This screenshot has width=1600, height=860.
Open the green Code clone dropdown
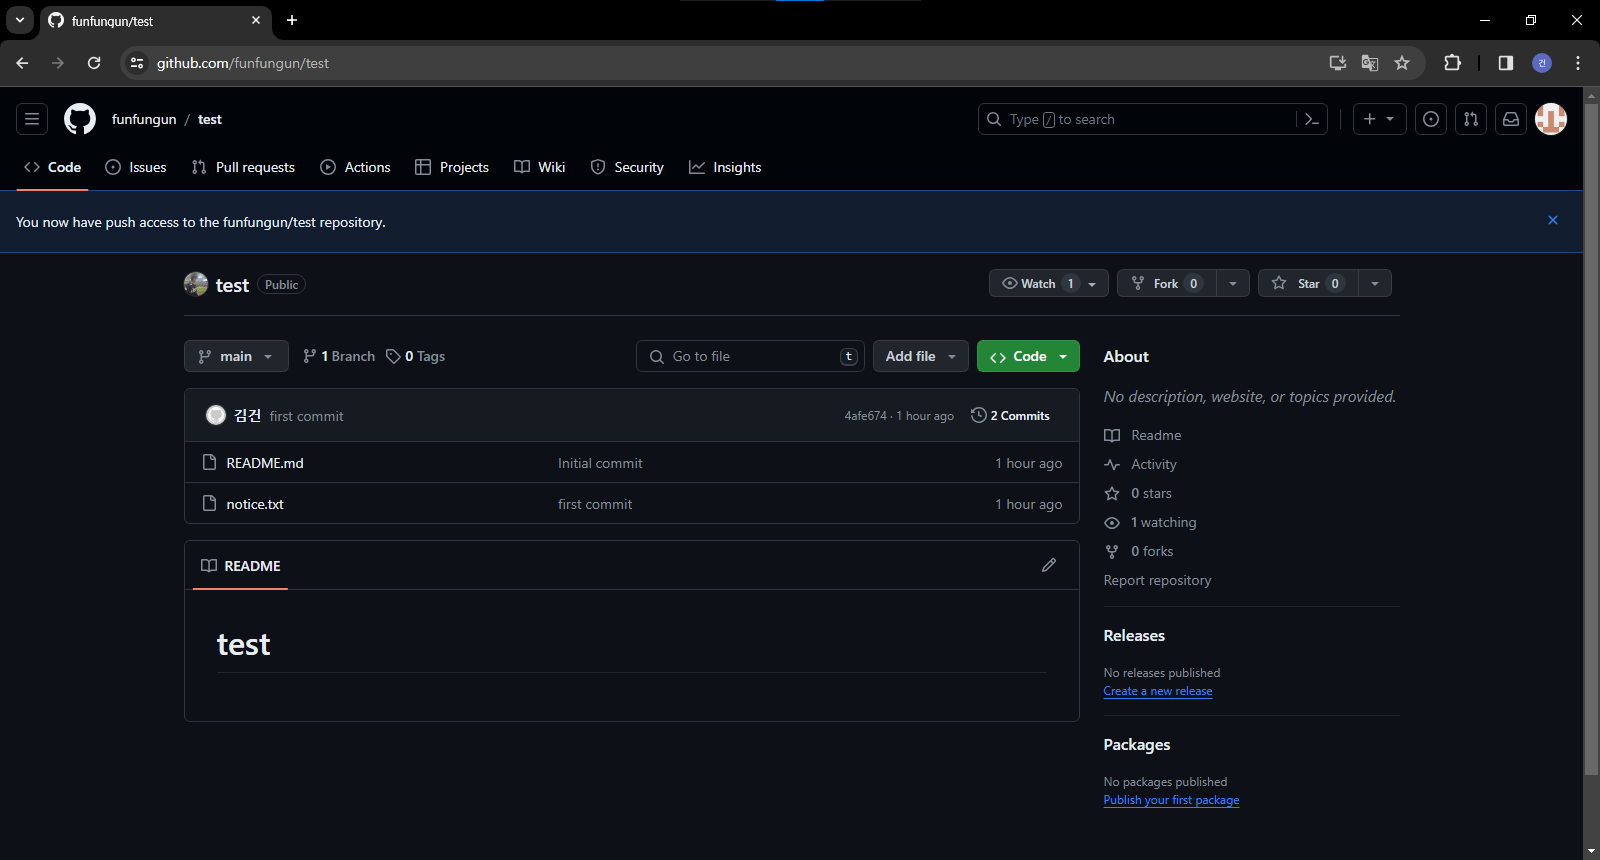point(1028,356)
